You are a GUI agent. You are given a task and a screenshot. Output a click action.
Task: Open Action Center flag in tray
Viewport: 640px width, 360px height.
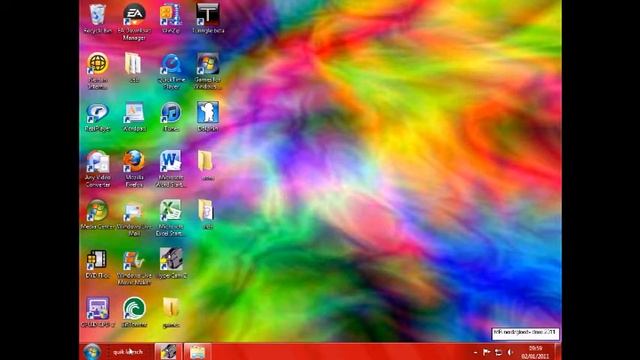pyautogui.click(x=487, y=352)
